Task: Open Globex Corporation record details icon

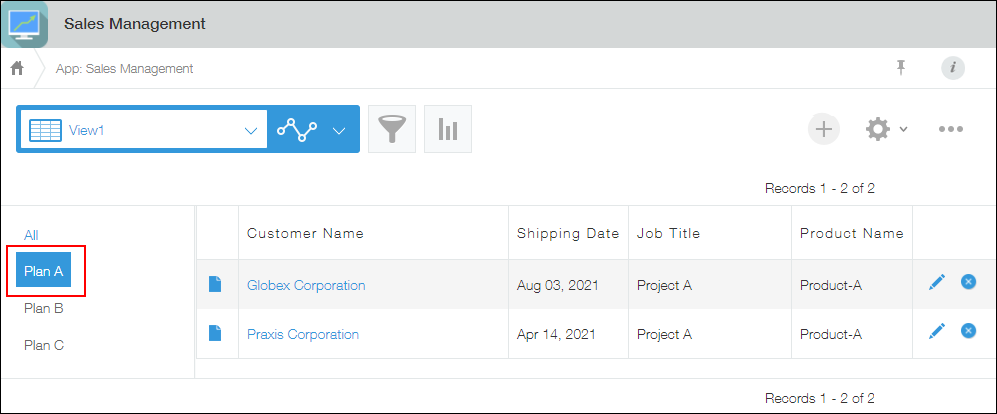Action: (215, 285)
